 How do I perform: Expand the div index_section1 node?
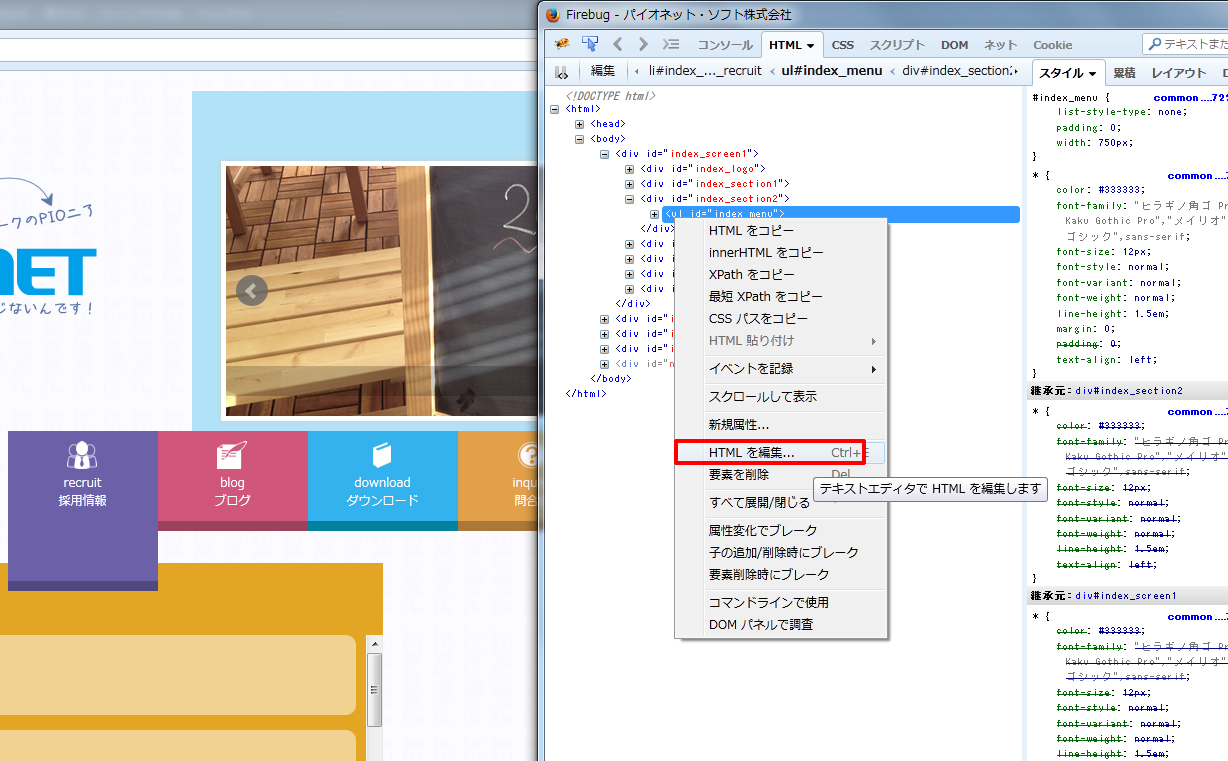click(629, 184)
